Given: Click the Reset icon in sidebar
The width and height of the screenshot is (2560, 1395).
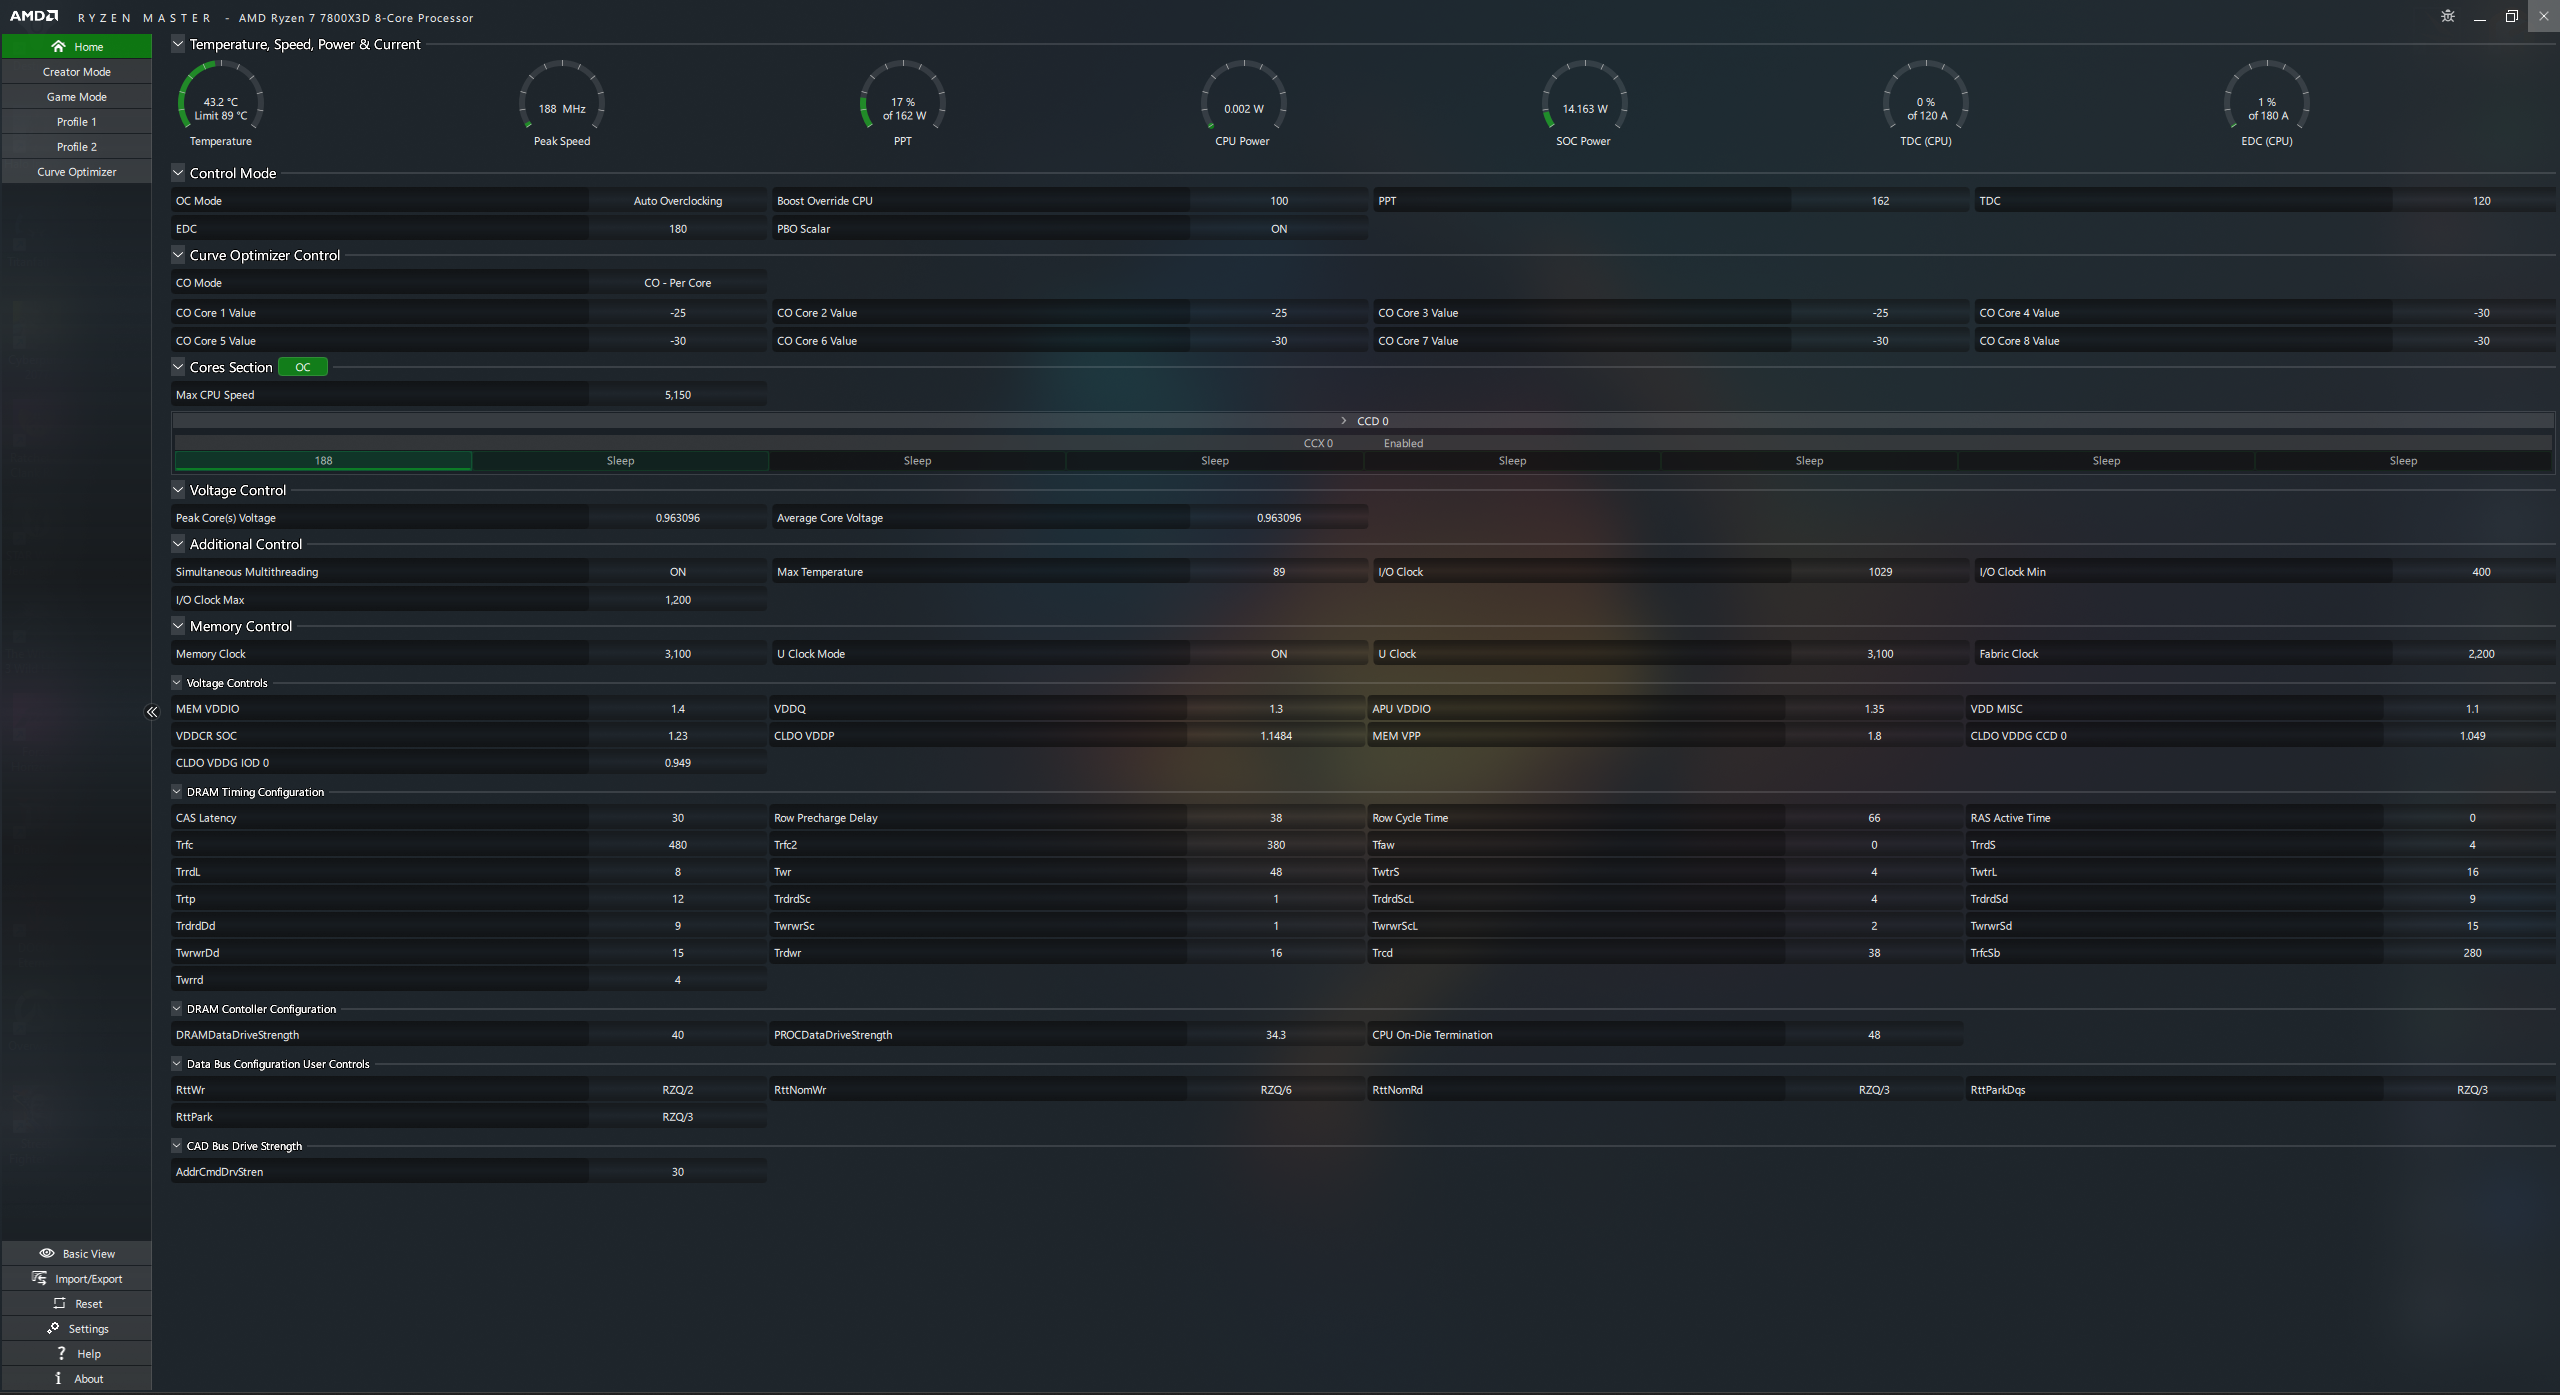Looking at the screenshot, I should pyautogui.click(x=60, y=1303).
